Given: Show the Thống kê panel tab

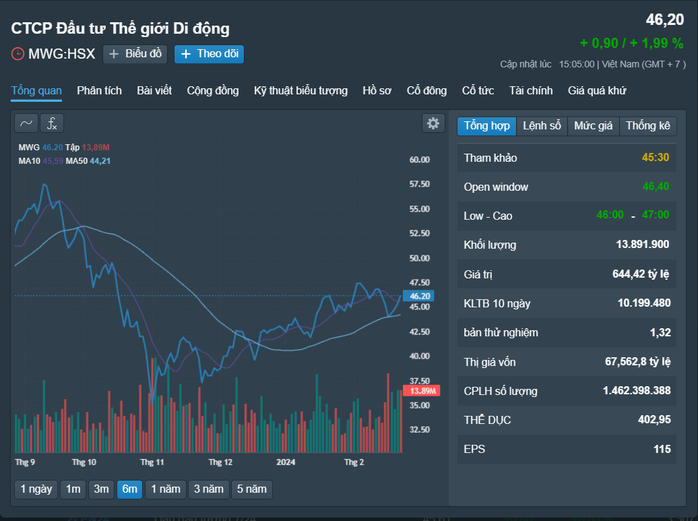Looking at the screenshot, I should pyautogui.click(x=648, y=126).
